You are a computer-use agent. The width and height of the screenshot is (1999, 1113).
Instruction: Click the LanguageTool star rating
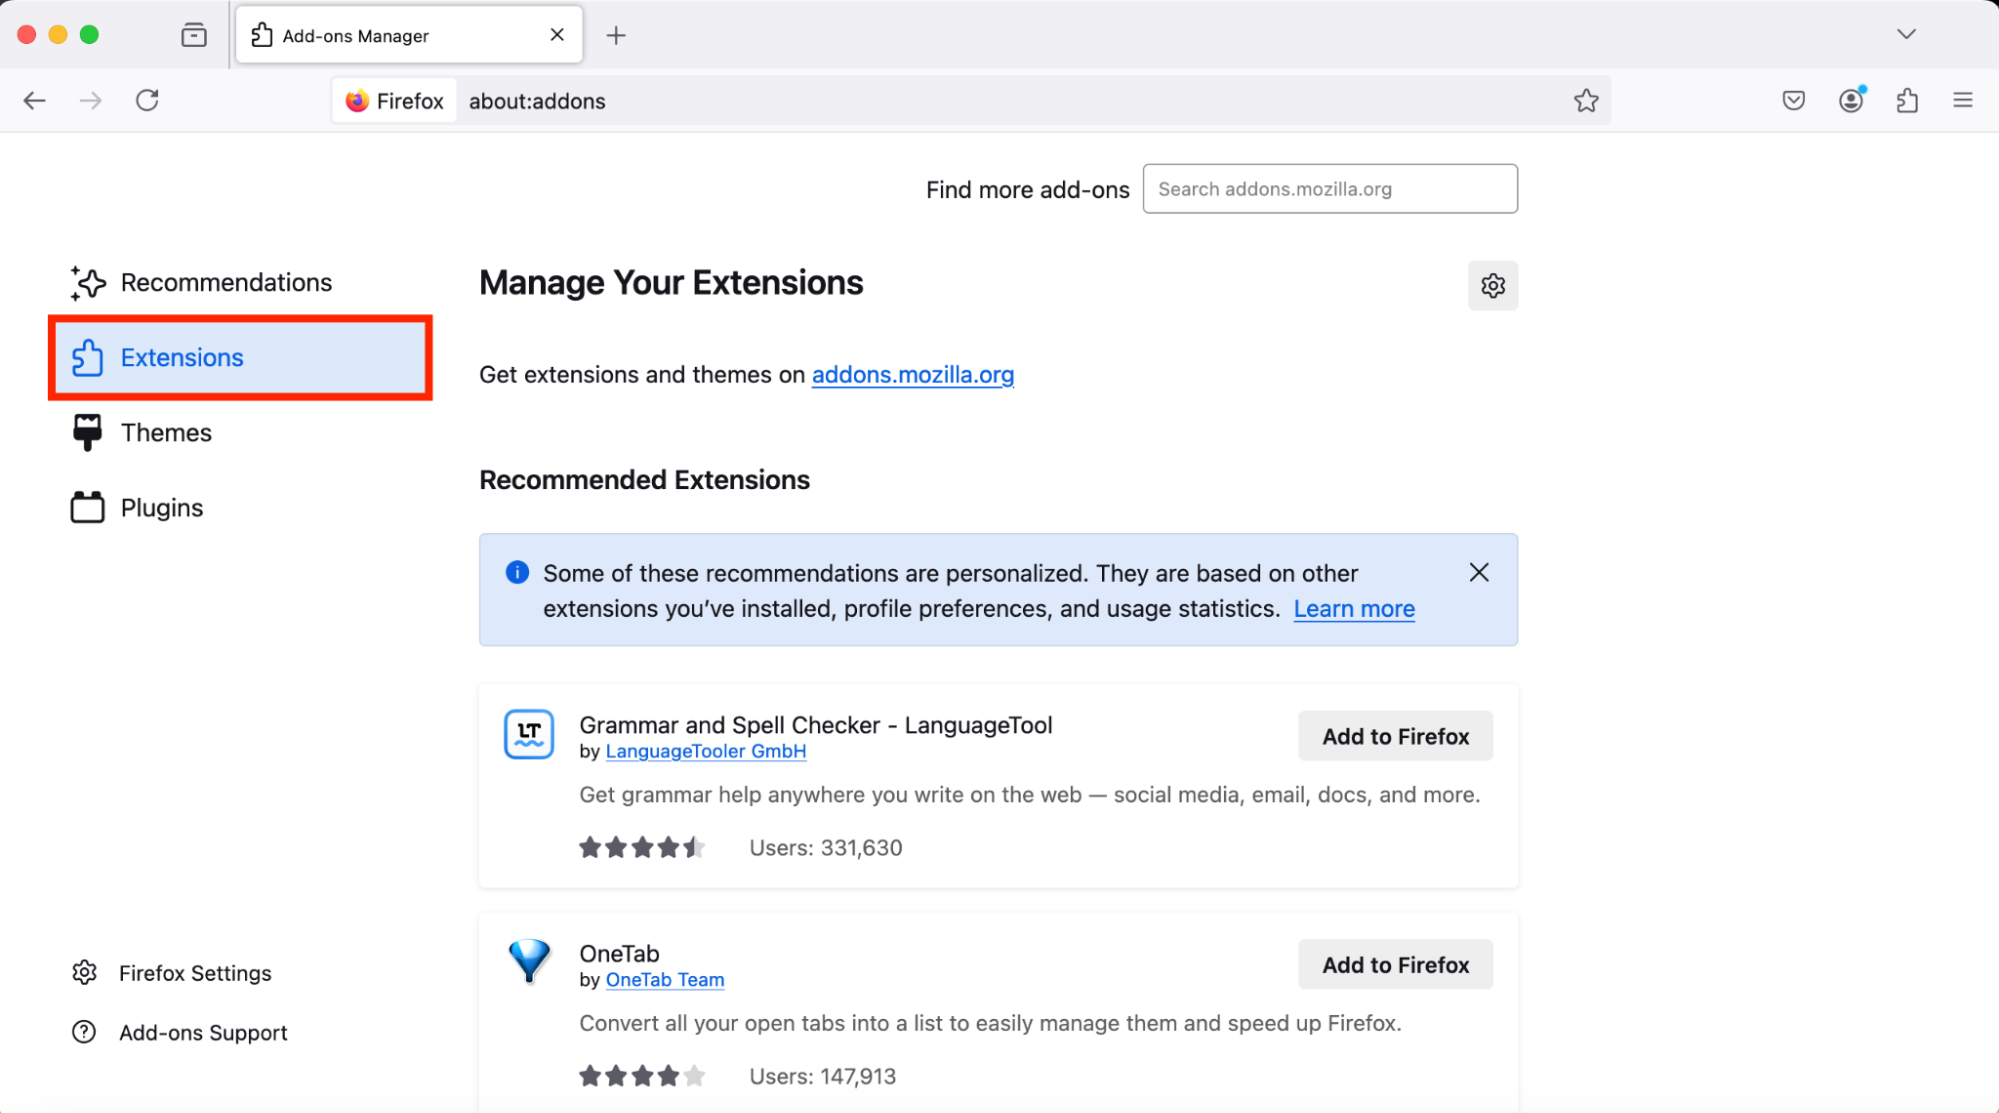click(642, 848)
